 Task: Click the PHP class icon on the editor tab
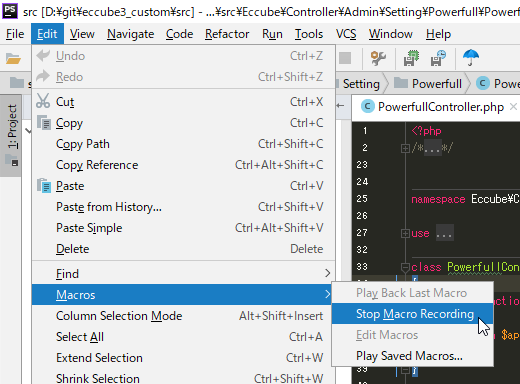click(x=367, y=107)
